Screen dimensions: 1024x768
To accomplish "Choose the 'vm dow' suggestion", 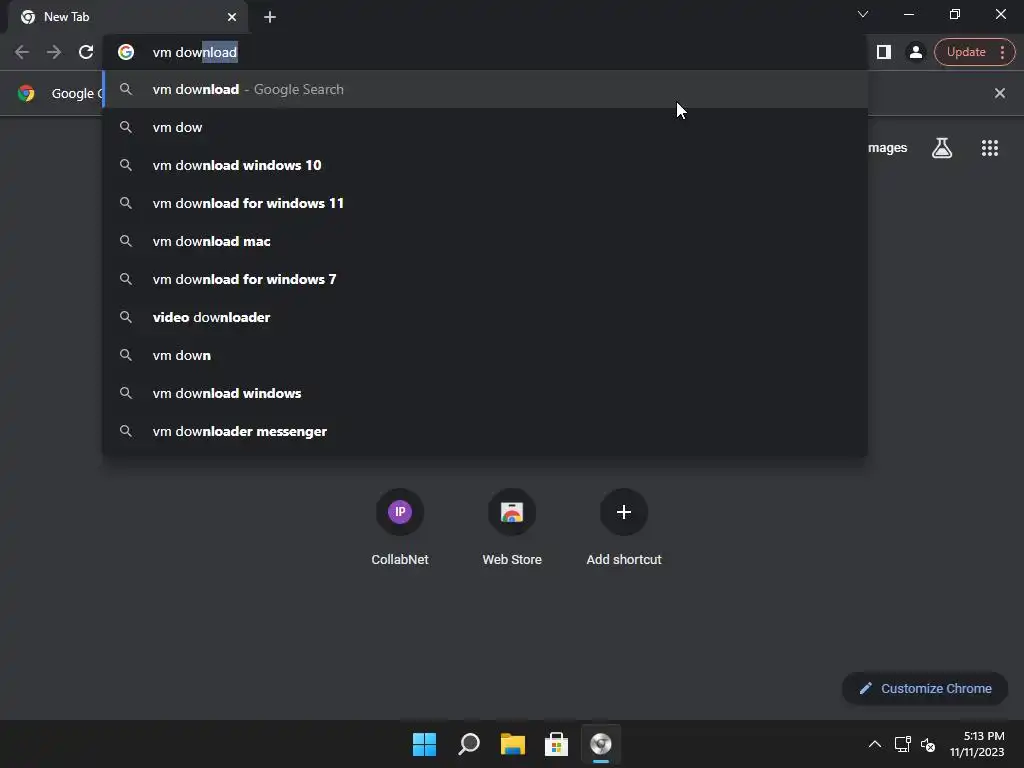I will [x=485, y=127].
